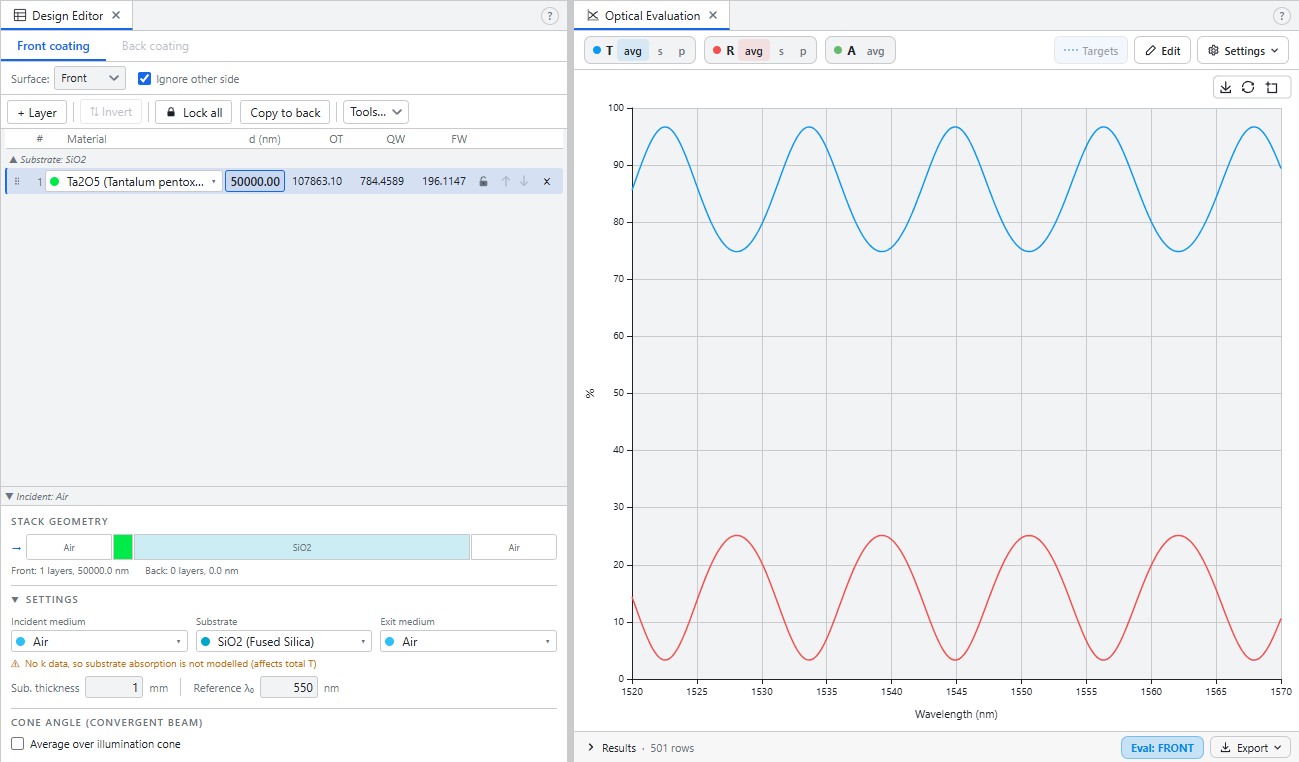The width and height of the screenshot is (1299, 762).
Task: Click the Lock all button
Action: [x=194, y=112]
